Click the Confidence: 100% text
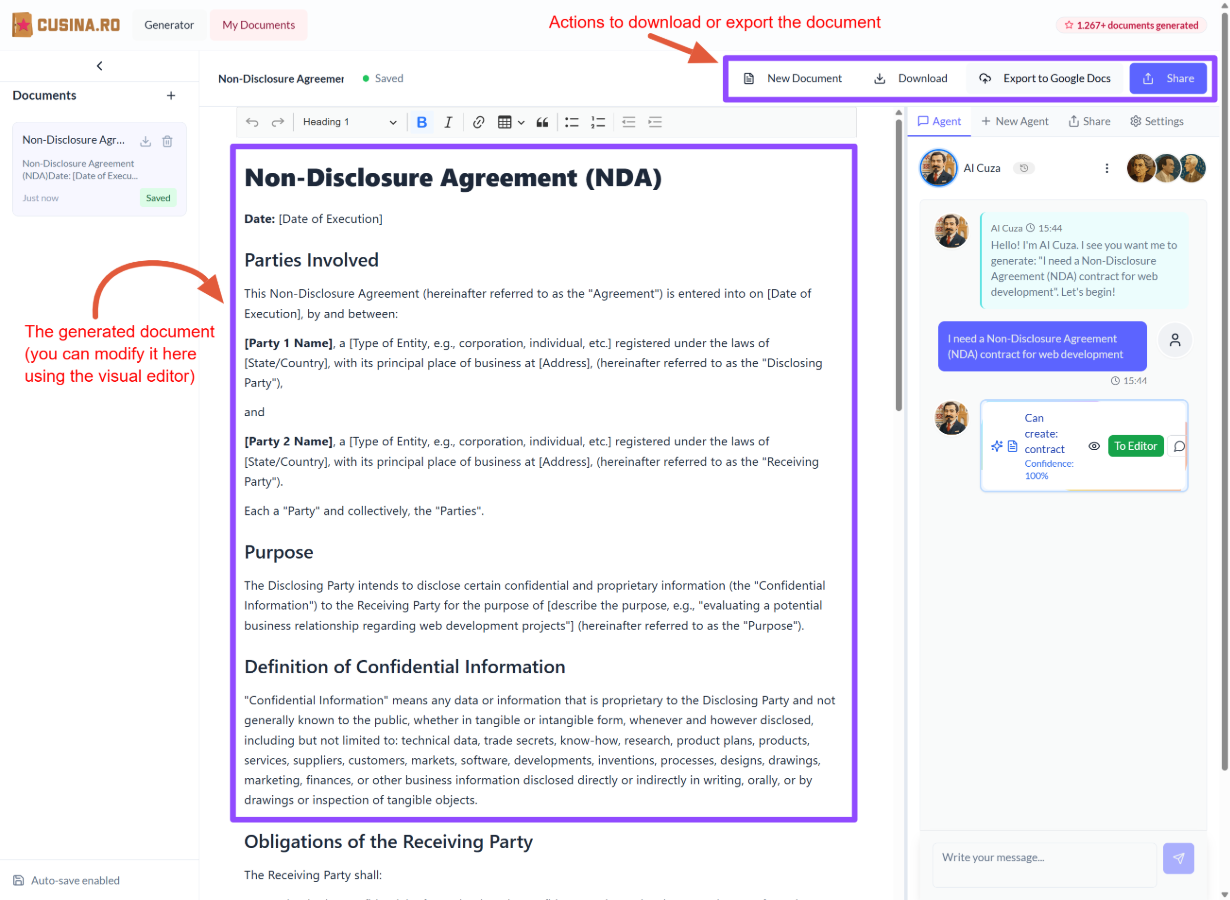 pyautogui.click(x=1049, y=470)
